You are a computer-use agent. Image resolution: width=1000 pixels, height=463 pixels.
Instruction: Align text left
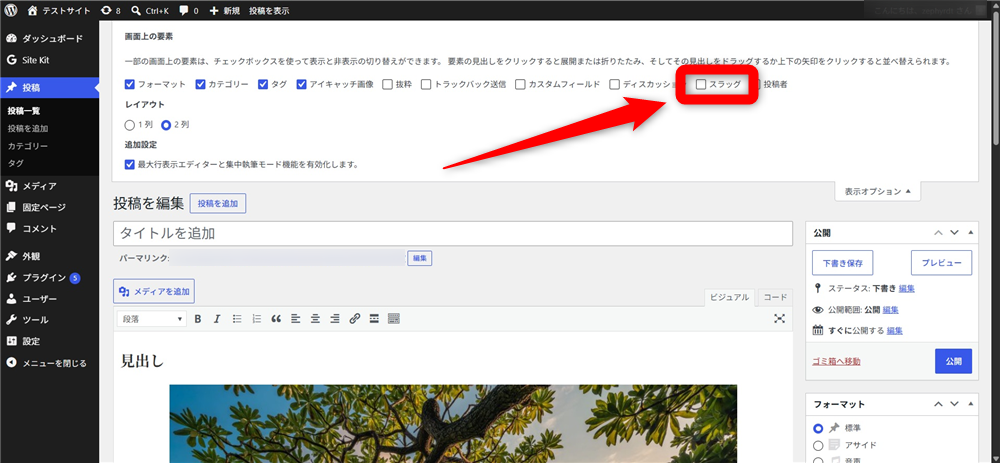pos(295,318)
